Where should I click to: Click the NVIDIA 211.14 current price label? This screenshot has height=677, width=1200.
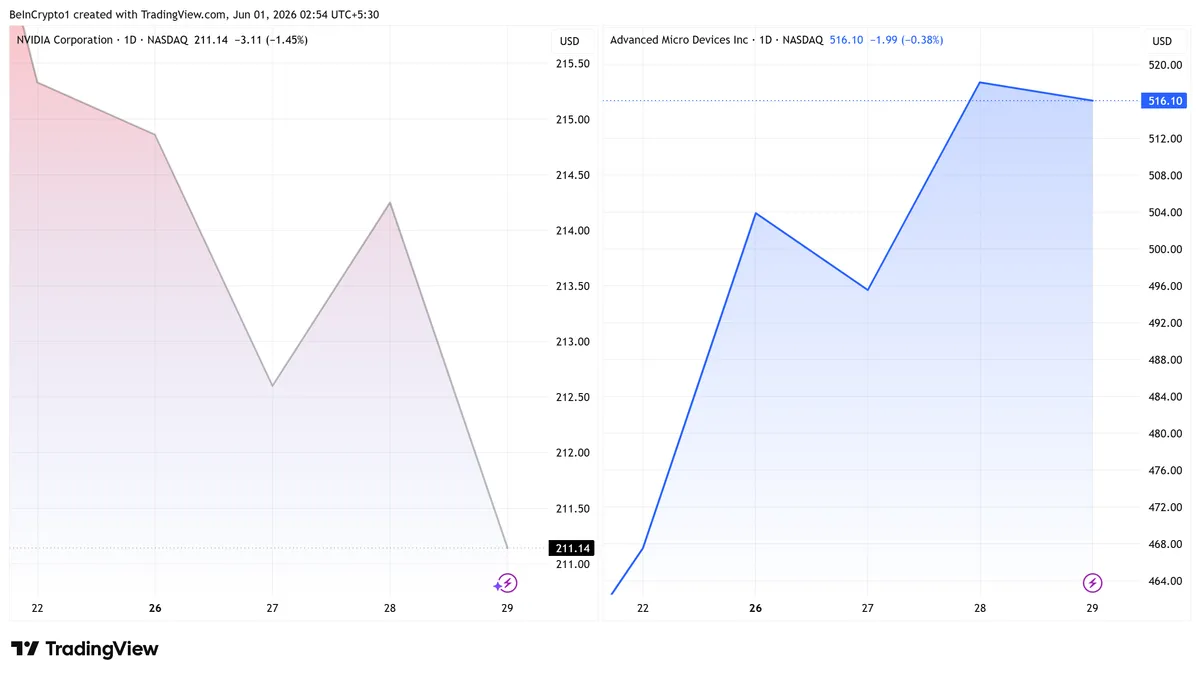[x=572, y=548]
